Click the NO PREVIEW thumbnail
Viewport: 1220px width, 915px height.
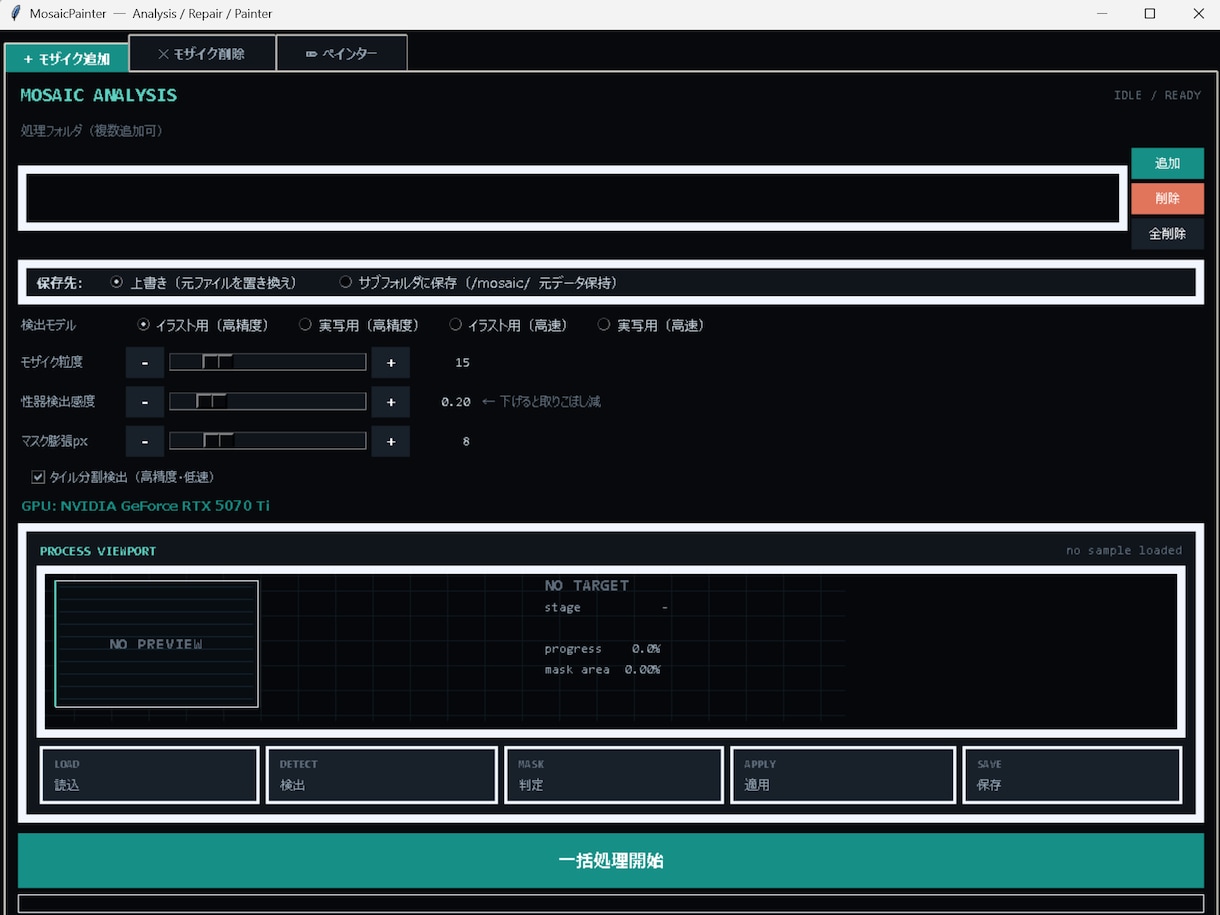tap(156, 644)
